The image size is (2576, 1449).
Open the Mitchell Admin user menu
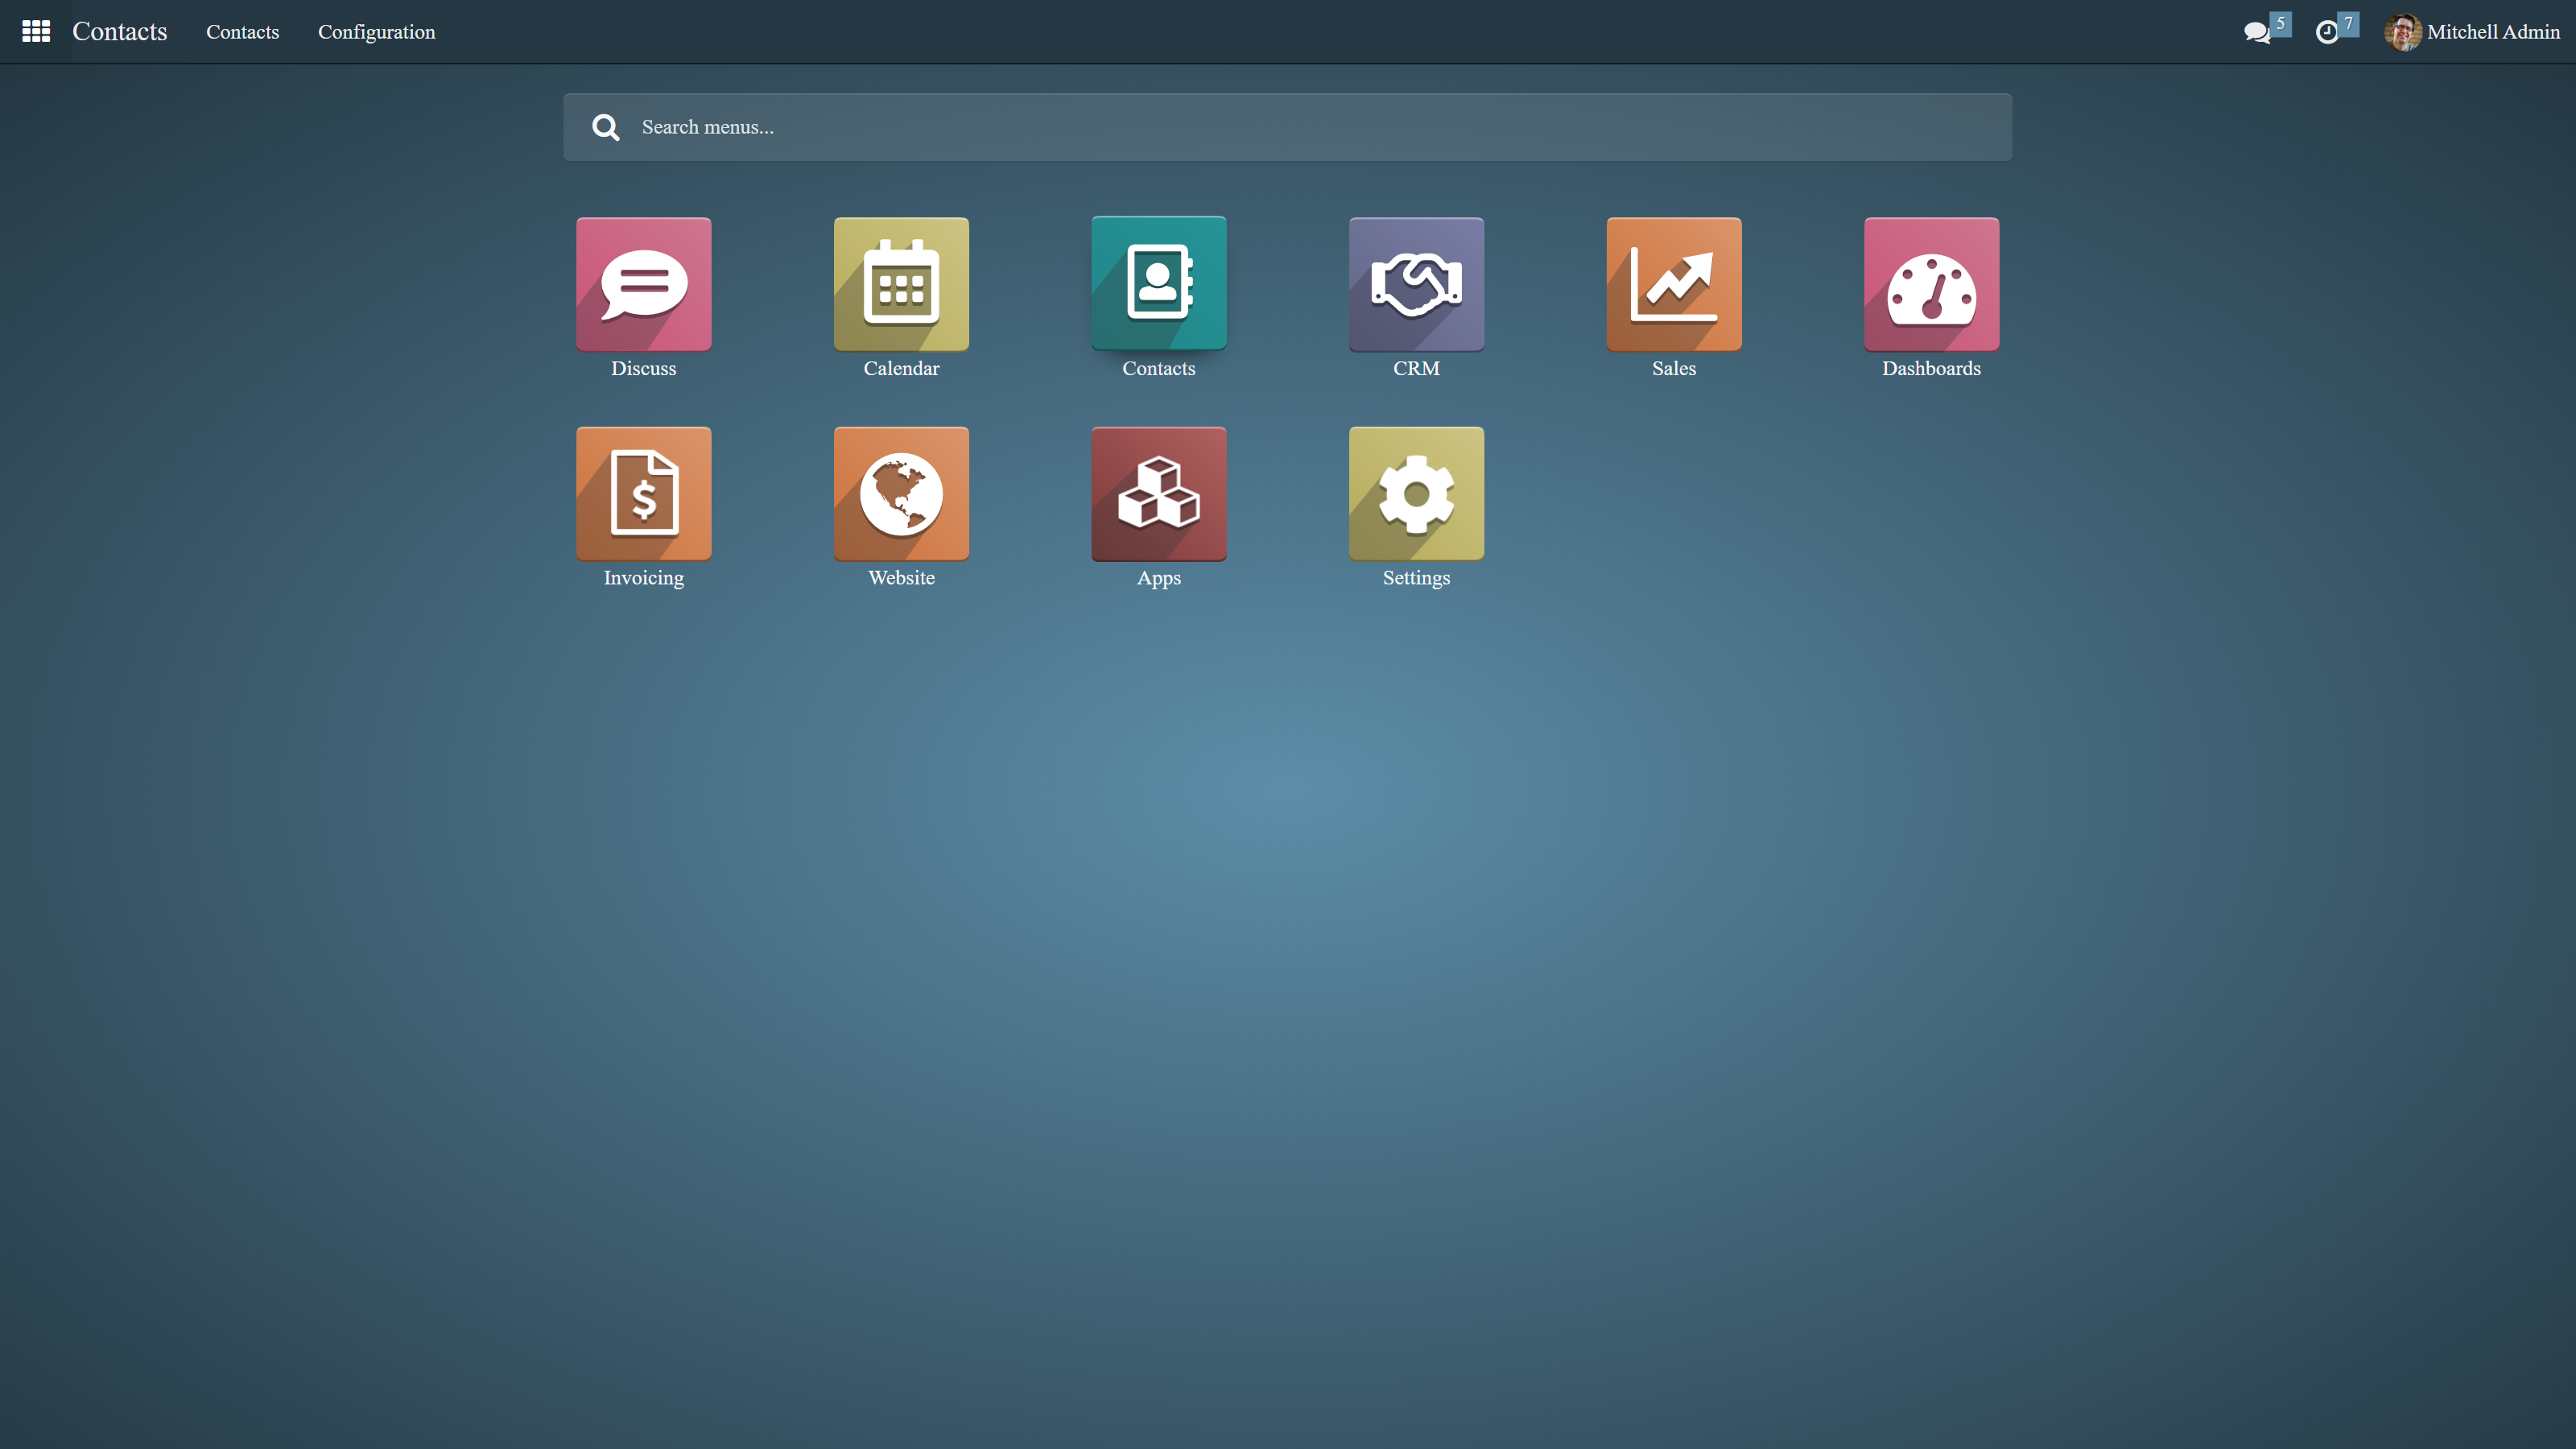tap(2492, 32)
